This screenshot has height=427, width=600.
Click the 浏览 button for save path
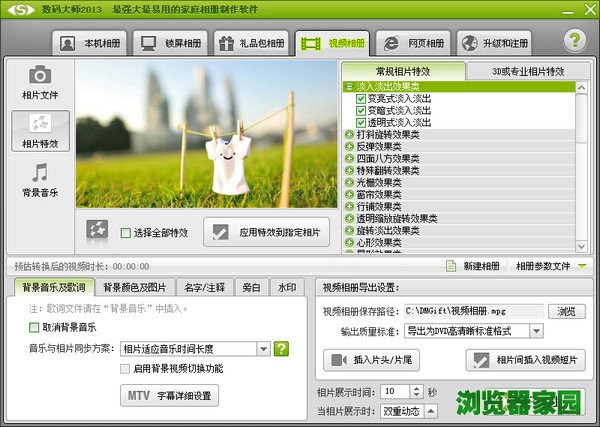tap(566, 311)
